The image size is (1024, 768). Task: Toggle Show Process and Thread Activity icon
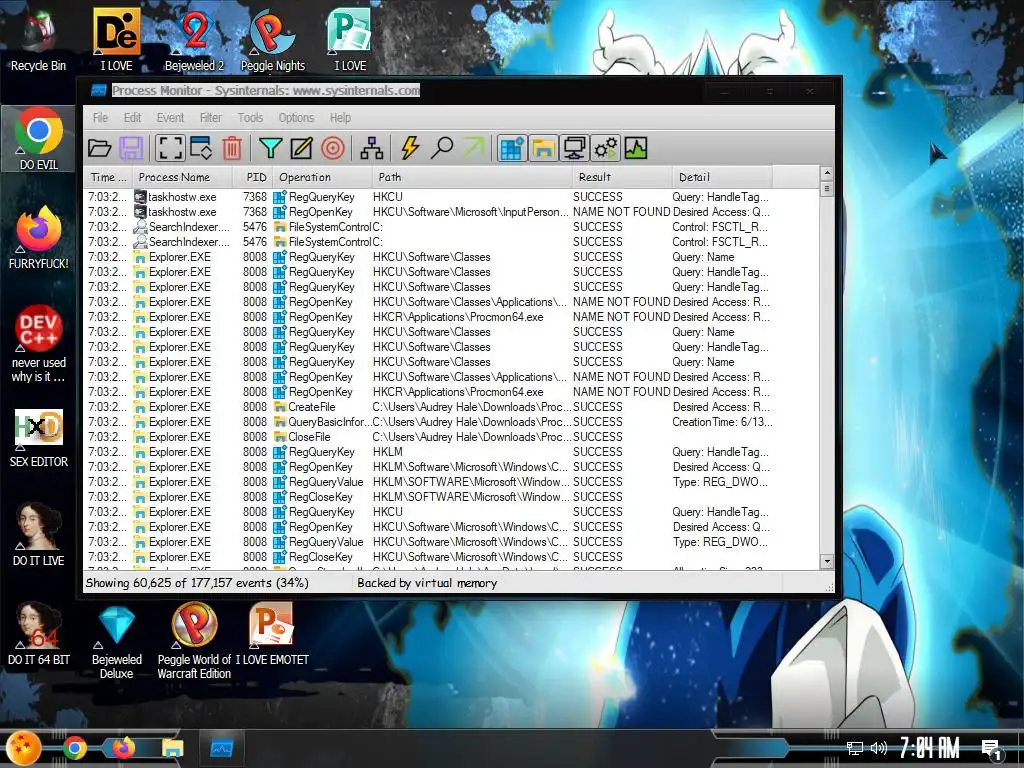605,148
